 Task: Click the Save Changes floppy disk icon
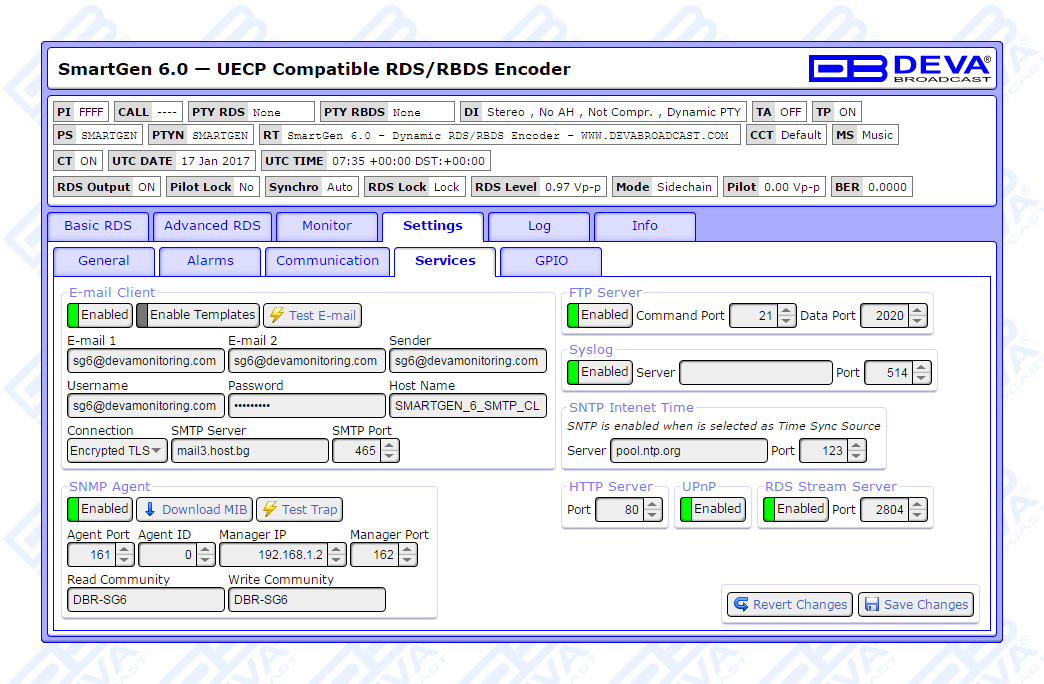tap(871, 604)
